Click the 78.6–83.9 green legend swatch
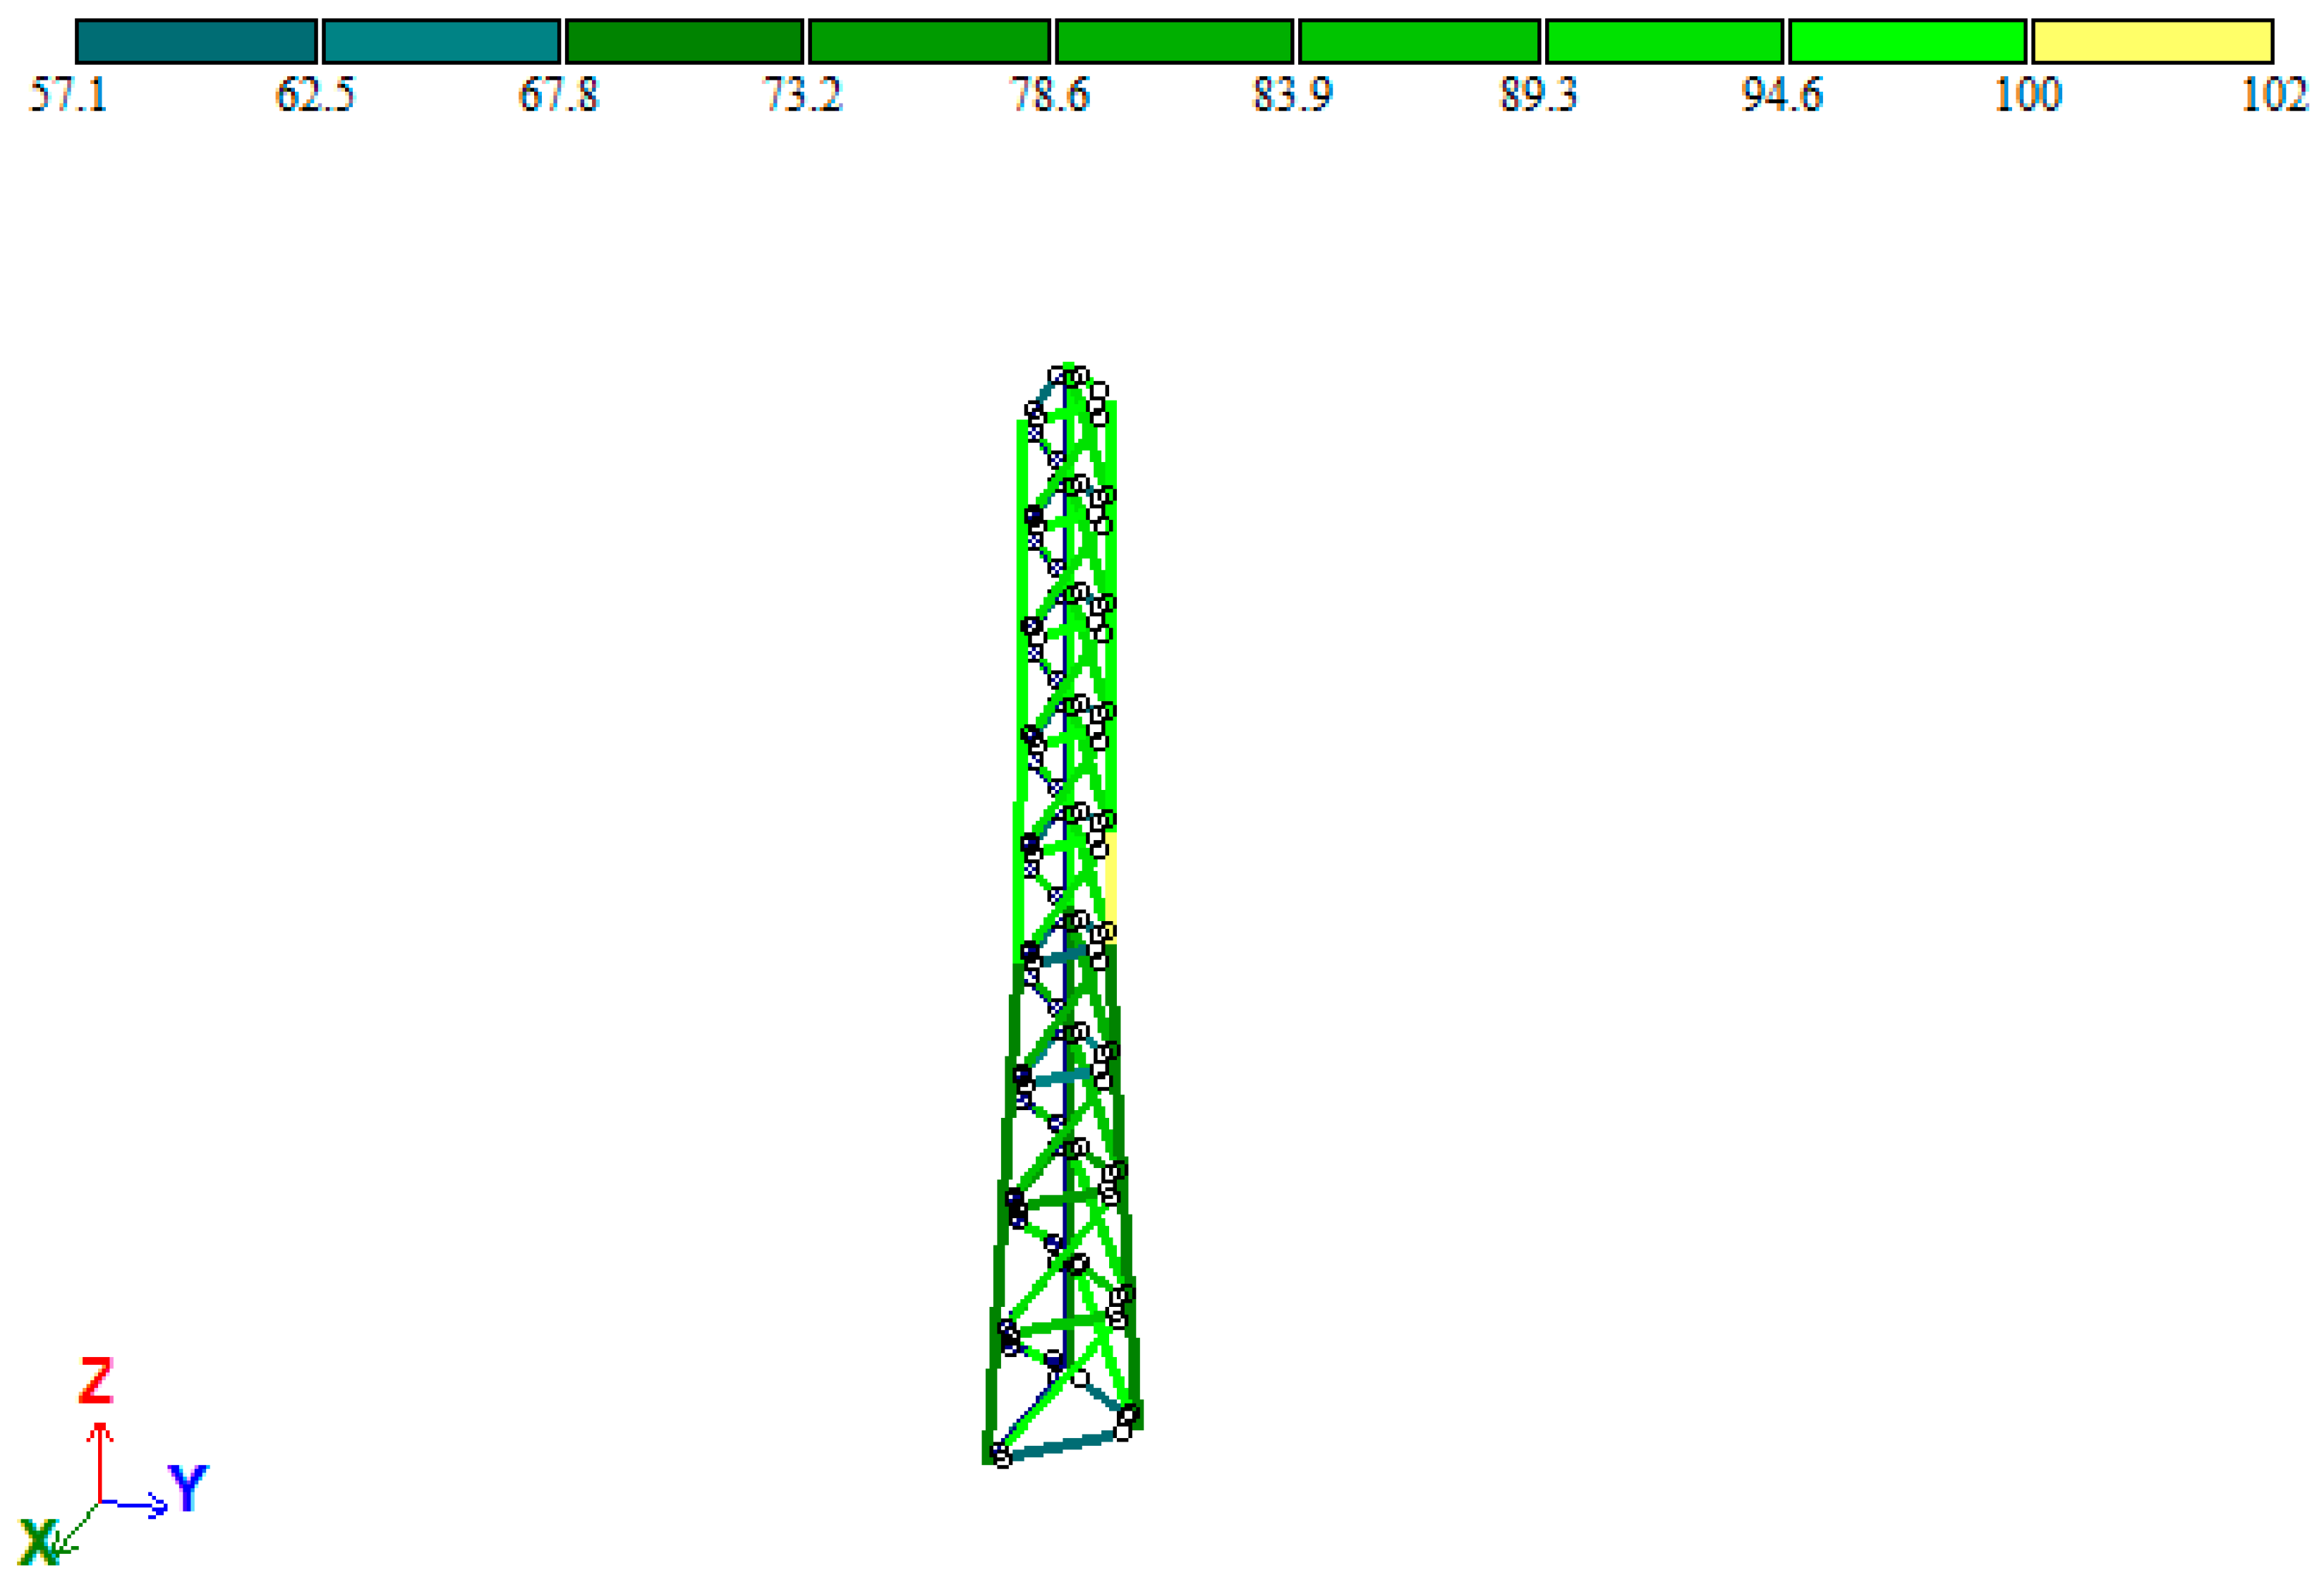Screen dimensions: 2324x1582 tap(1174, 41)
